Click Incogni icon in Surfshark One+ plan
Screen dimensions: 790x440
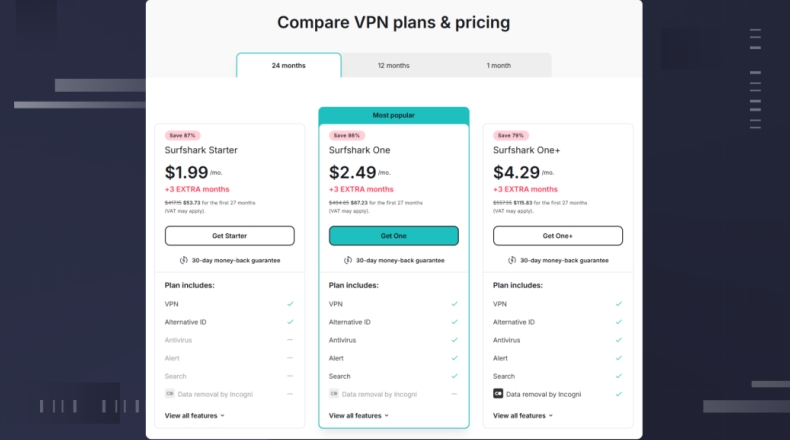pyautogui.click(x=498, y=394)
